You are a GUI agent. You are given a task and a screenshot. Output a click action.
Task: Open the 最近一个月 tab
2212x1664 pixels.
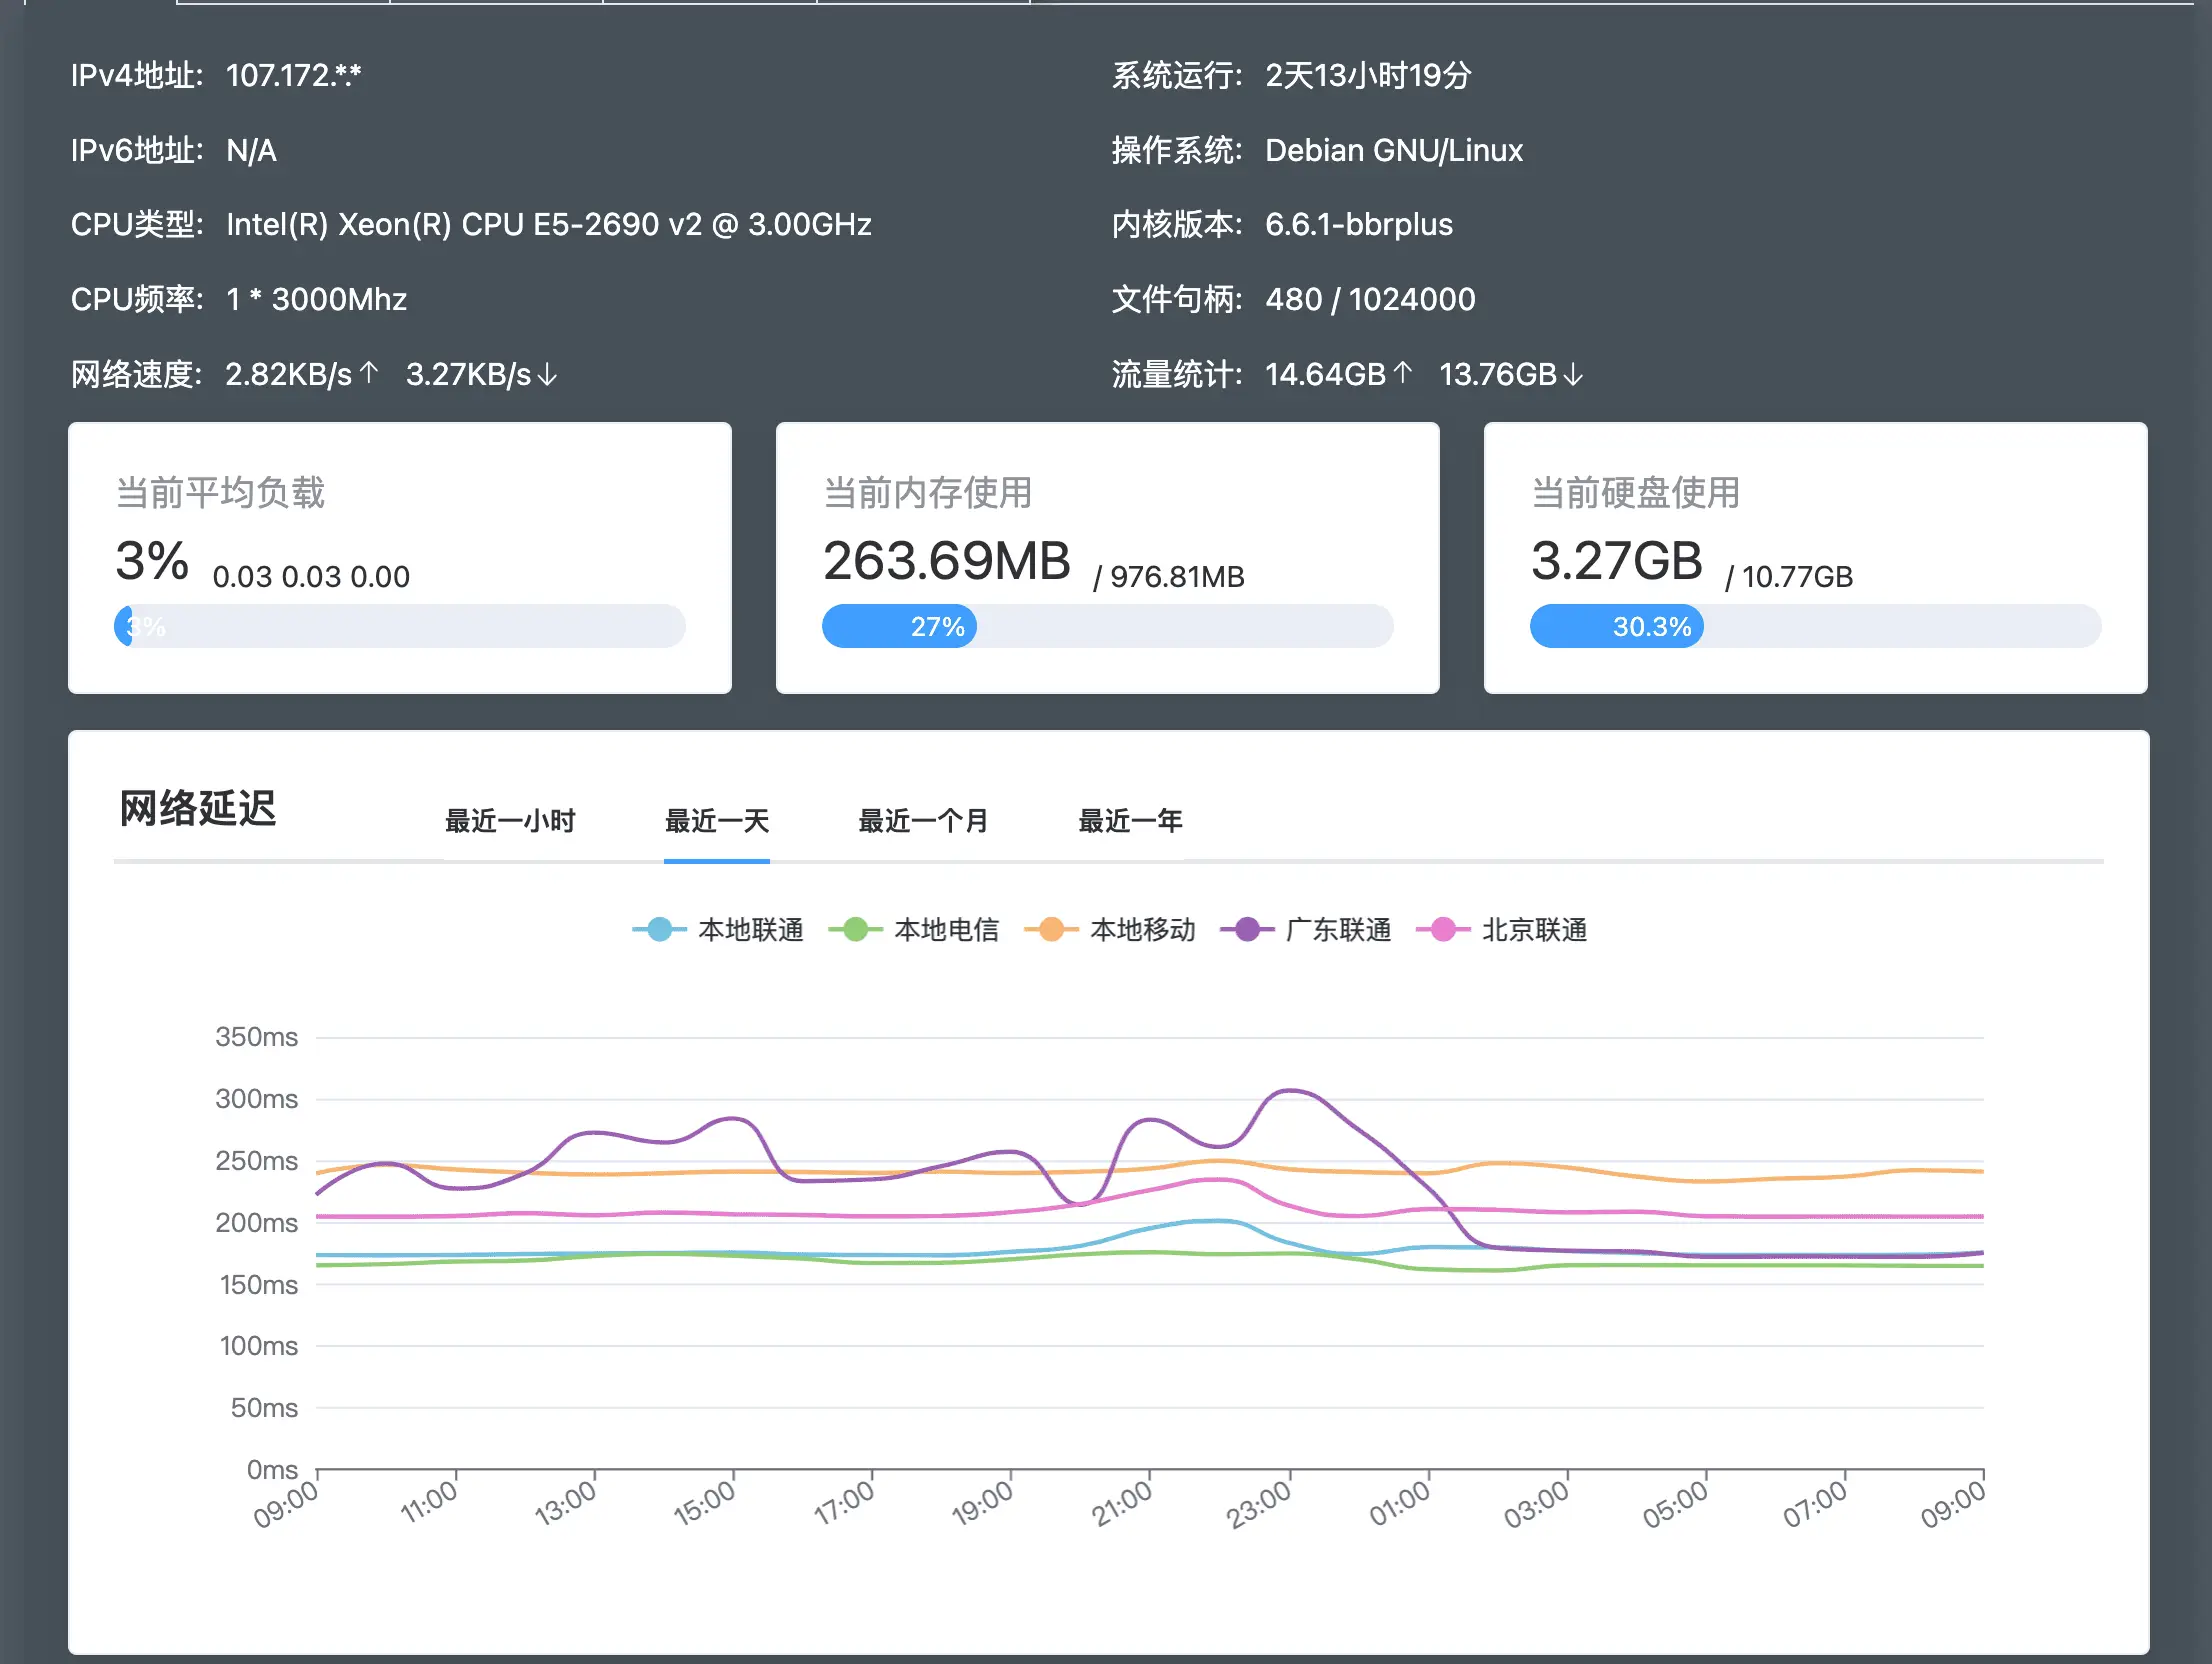[923, 821]
